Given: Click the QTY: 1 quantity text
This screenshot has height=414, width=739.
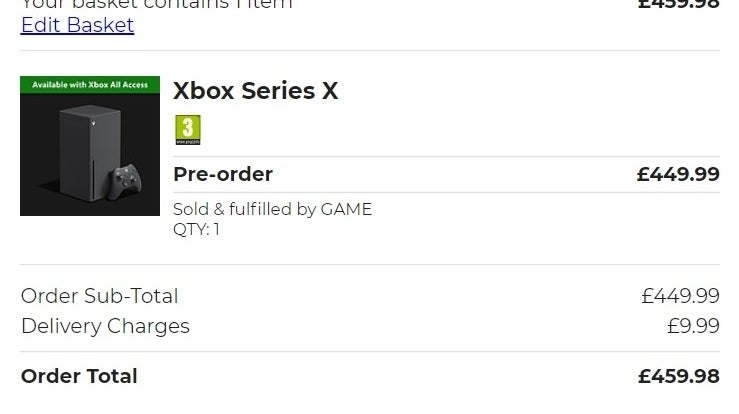Looking at the screenshot, I should 196,229.
